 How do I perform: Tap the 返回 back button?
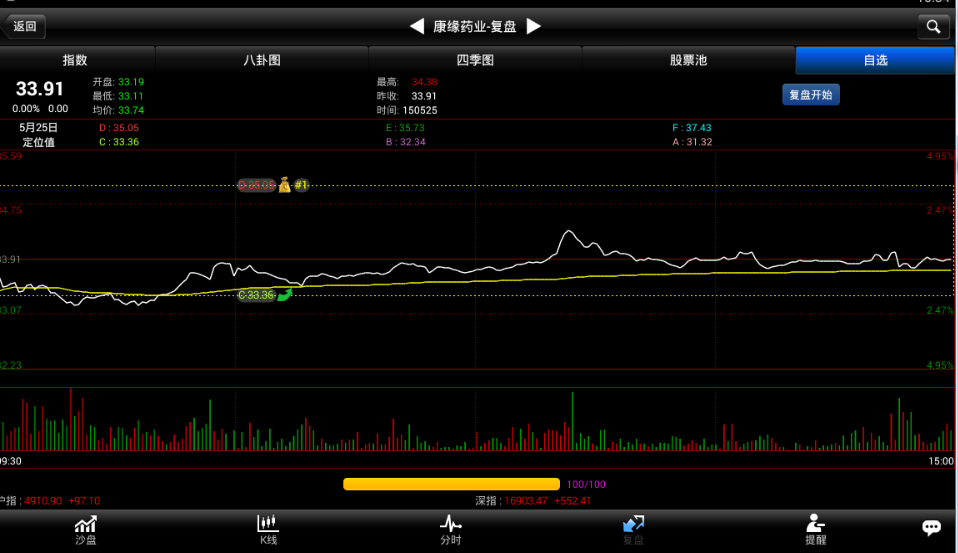[x=23, y=26]
